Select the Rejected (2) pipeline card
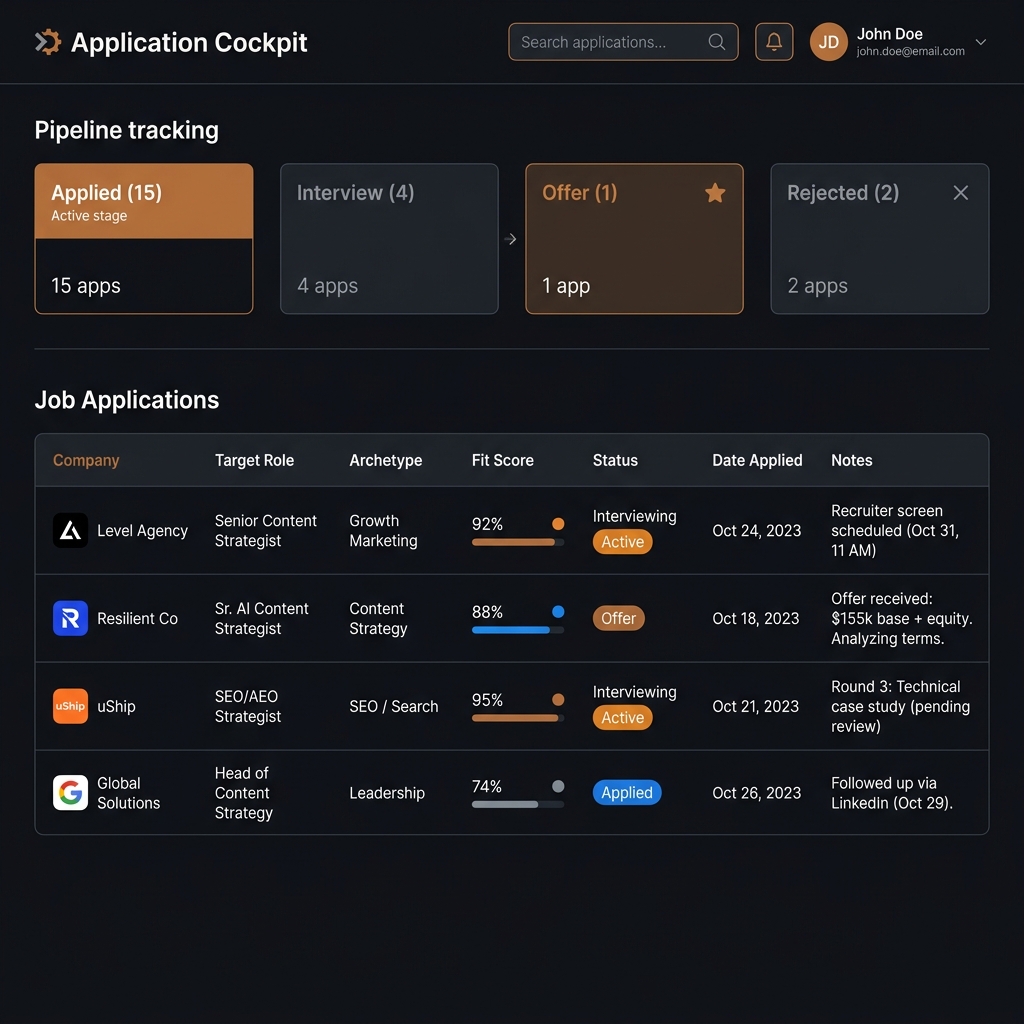Screen dimensions: 1024x1024 click(880, 238)
